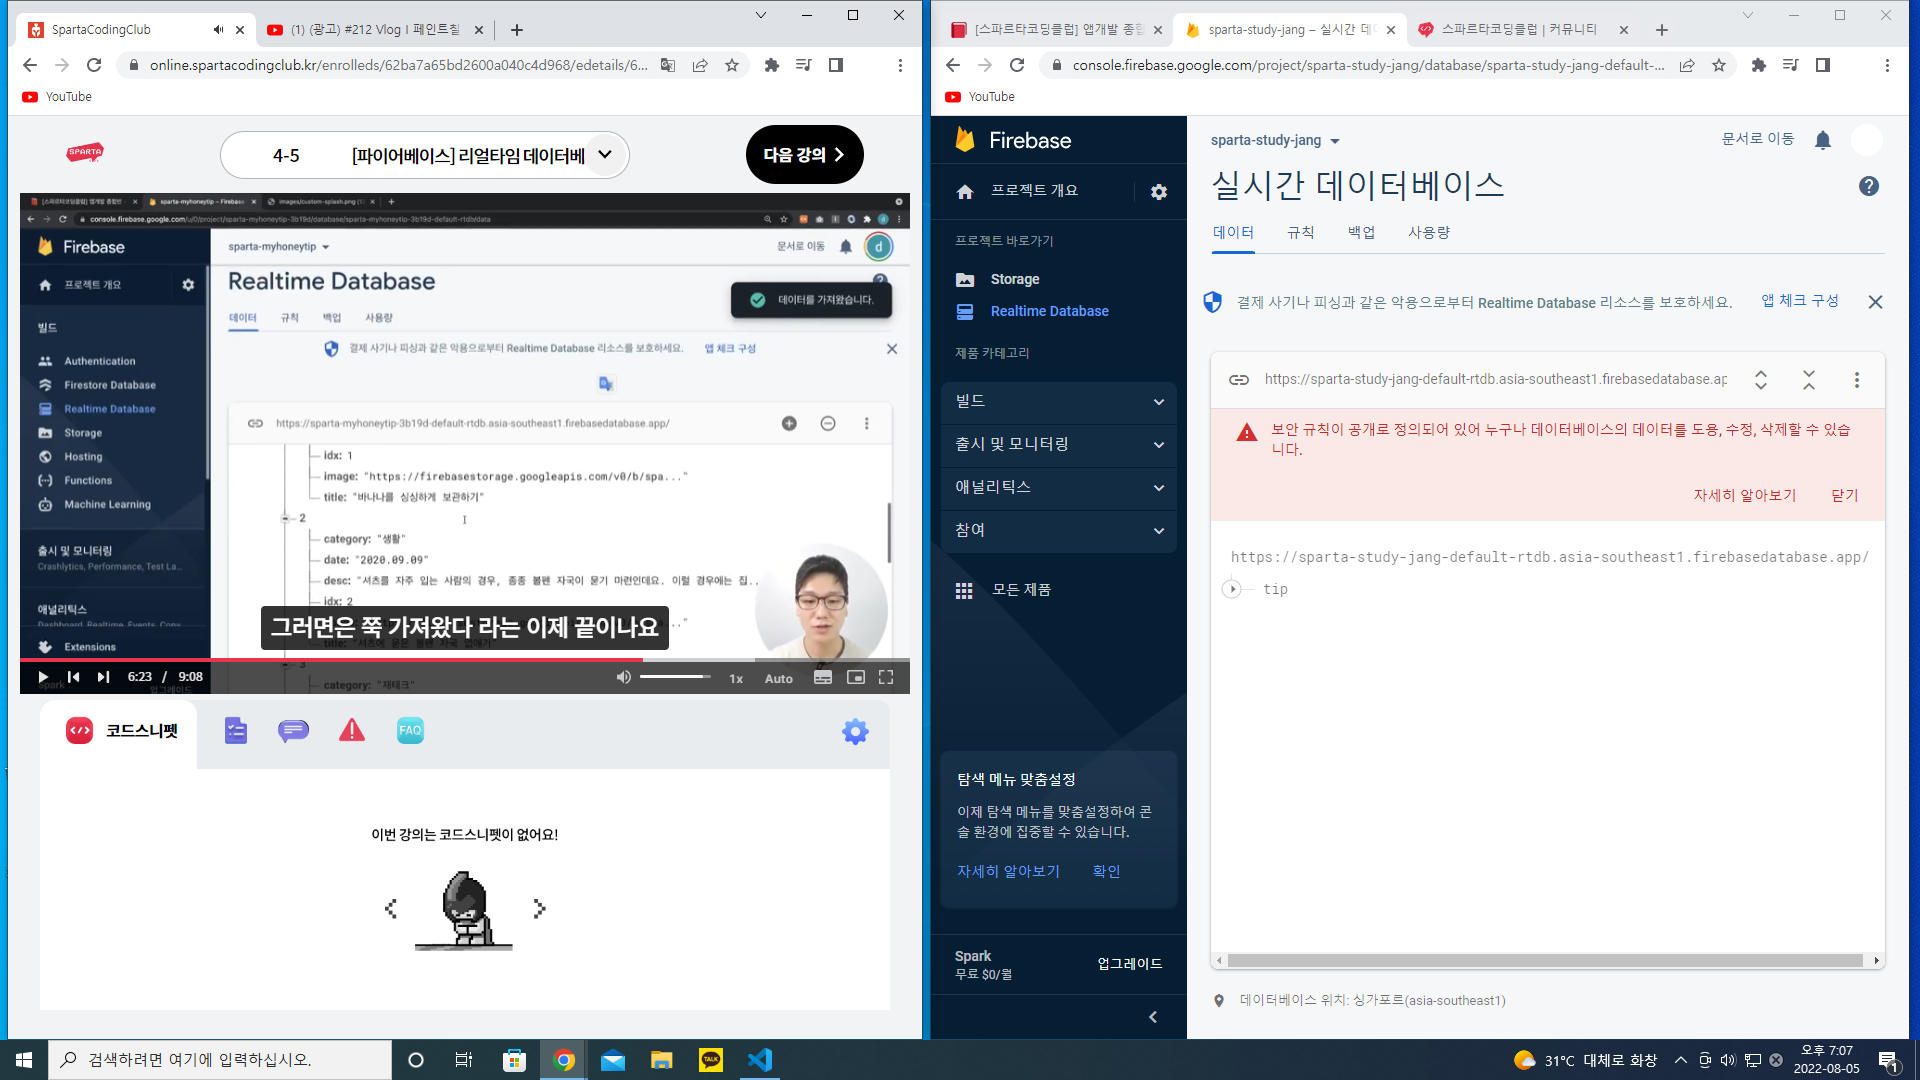The image size is (1920, 1080).
Task: Expand the 출시 및 모니터링 category
Action: point(1059,444)
